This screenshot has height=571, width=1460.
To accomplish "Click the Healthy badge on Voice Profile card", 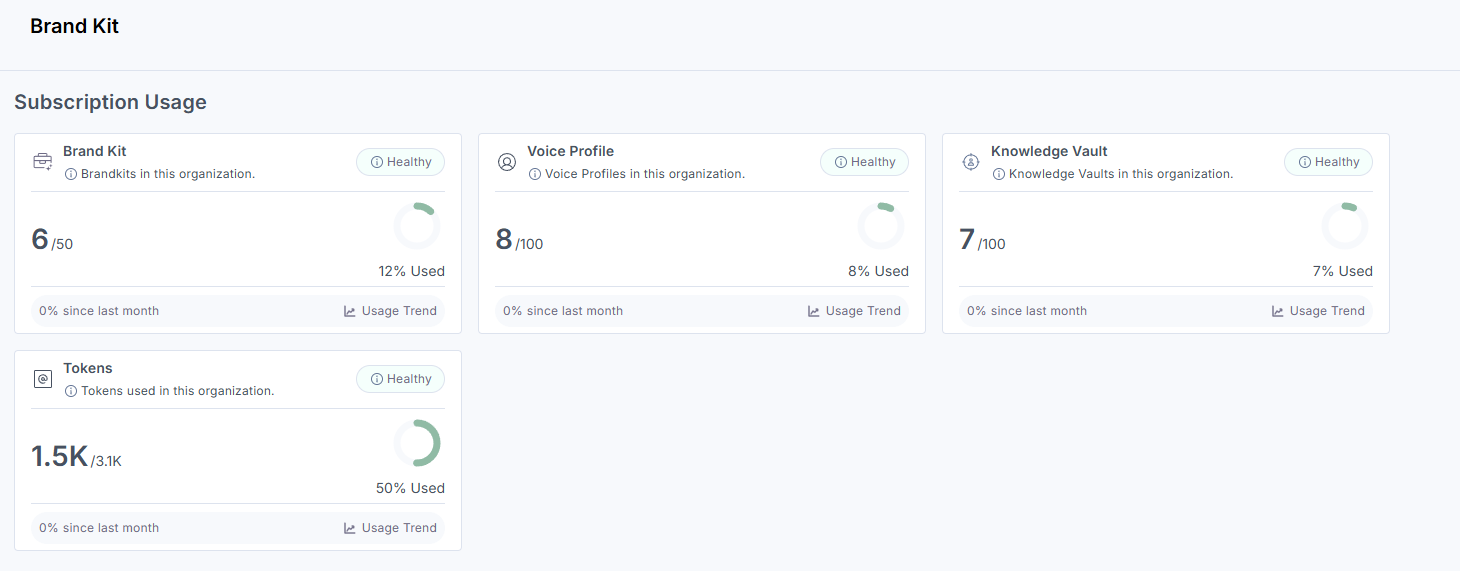I will (x=865, y=162).
